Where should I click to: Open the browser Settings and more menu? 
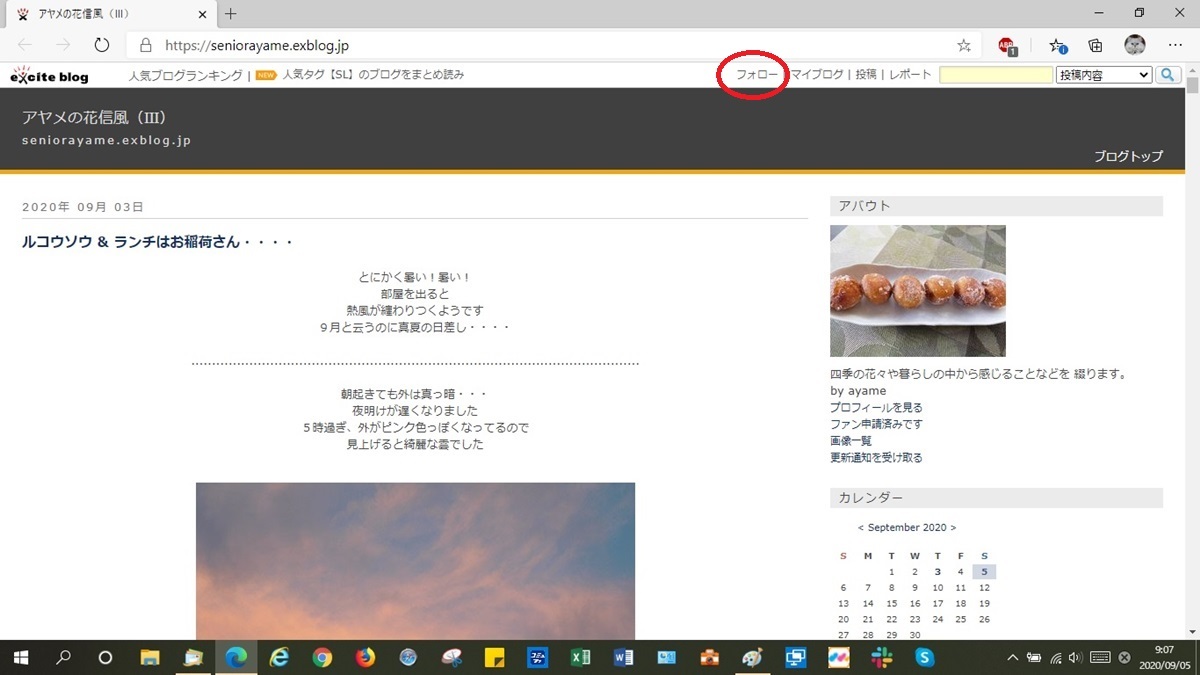1175,45
